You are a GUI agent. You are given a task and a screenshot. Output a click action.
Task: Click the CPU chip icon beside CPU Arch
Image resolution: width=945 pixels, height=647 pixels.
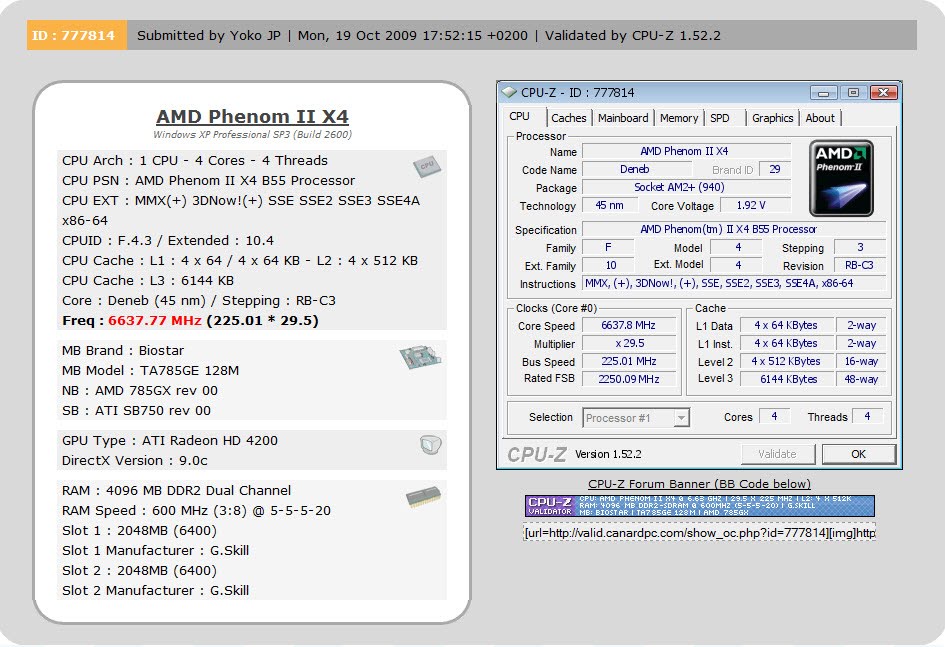(x=427, y=166)
